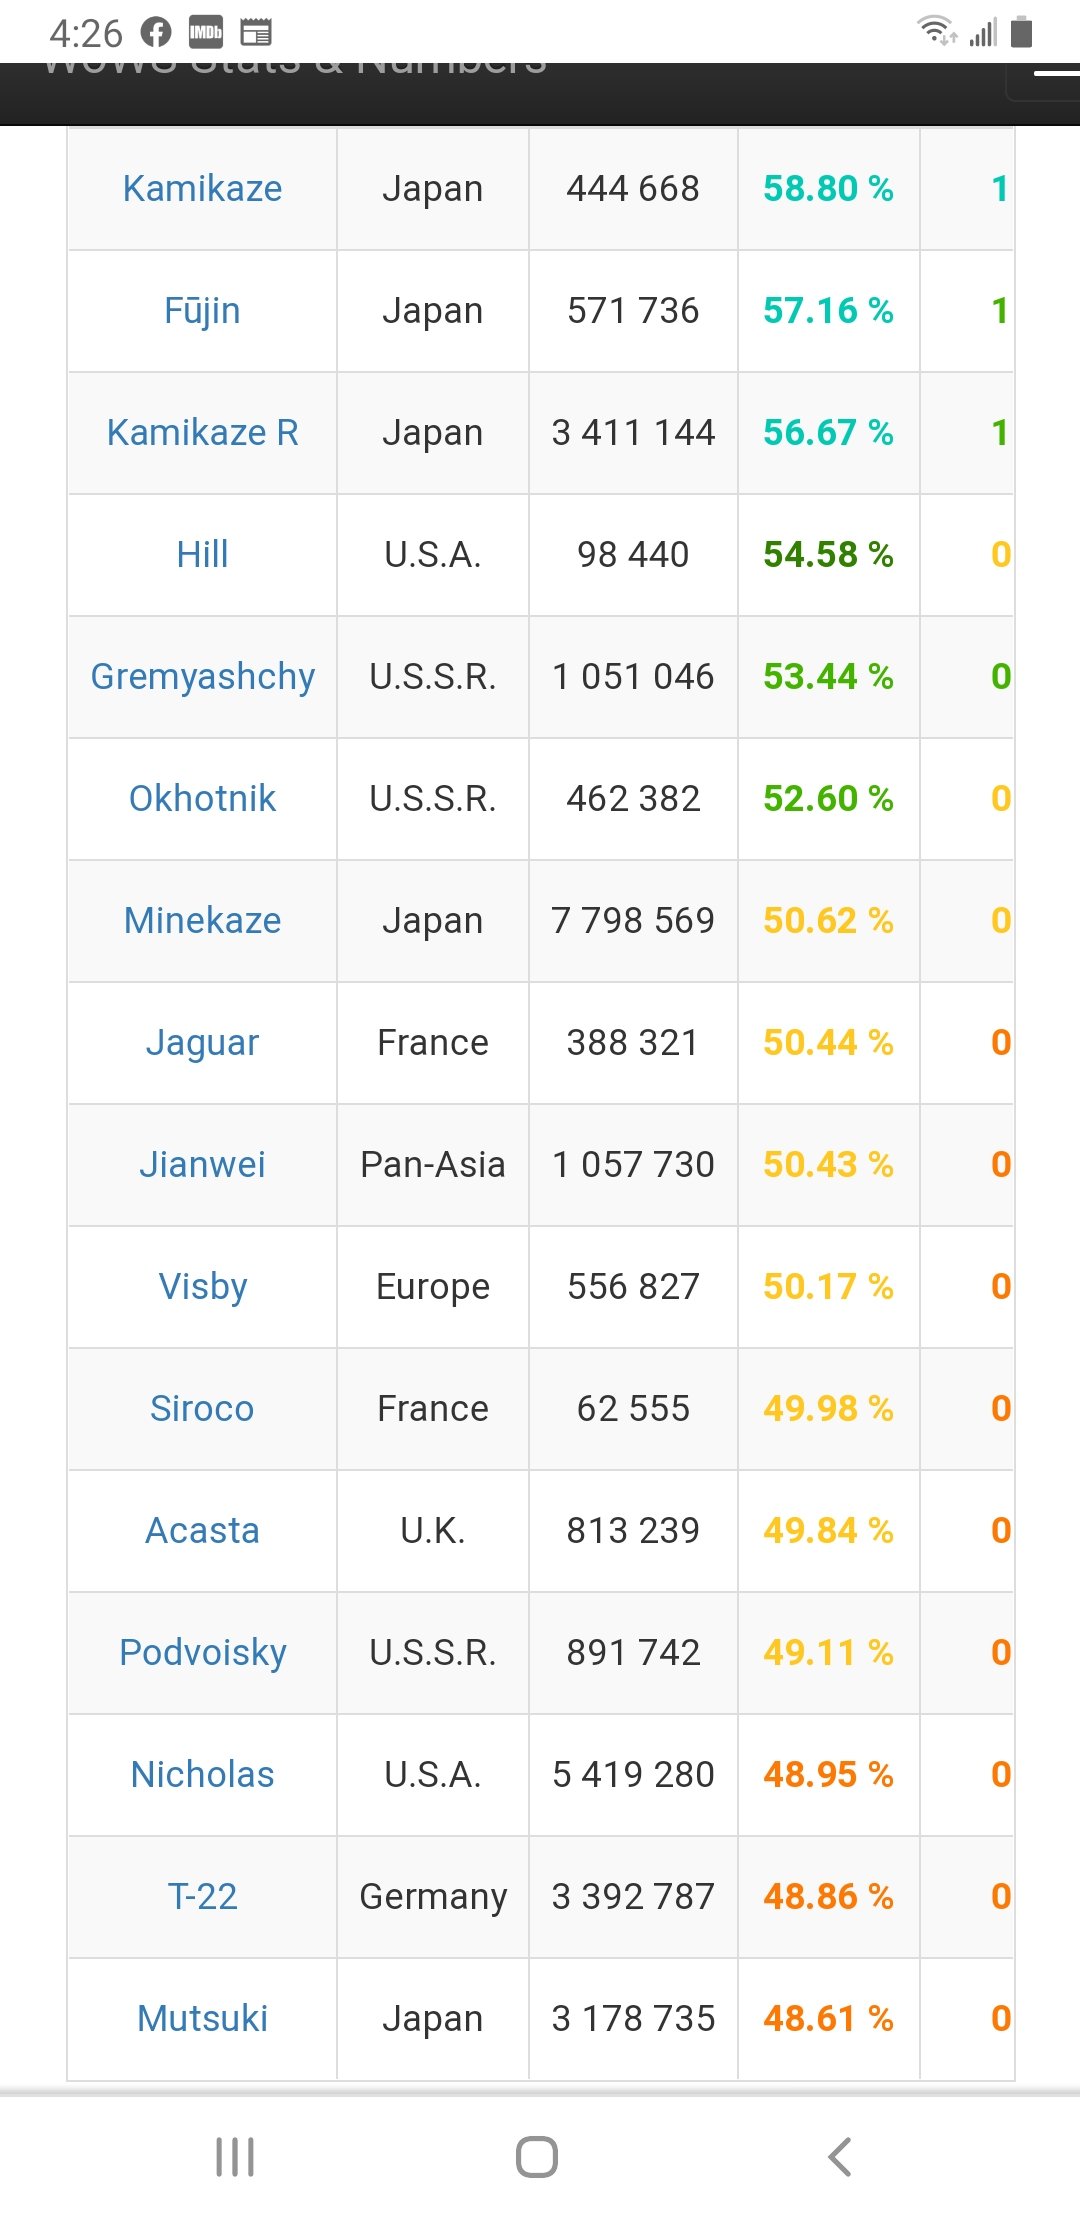Tap the cellular signal strength icon
This screenshot has height=2220, width=1080.
(x=984, y=33)
